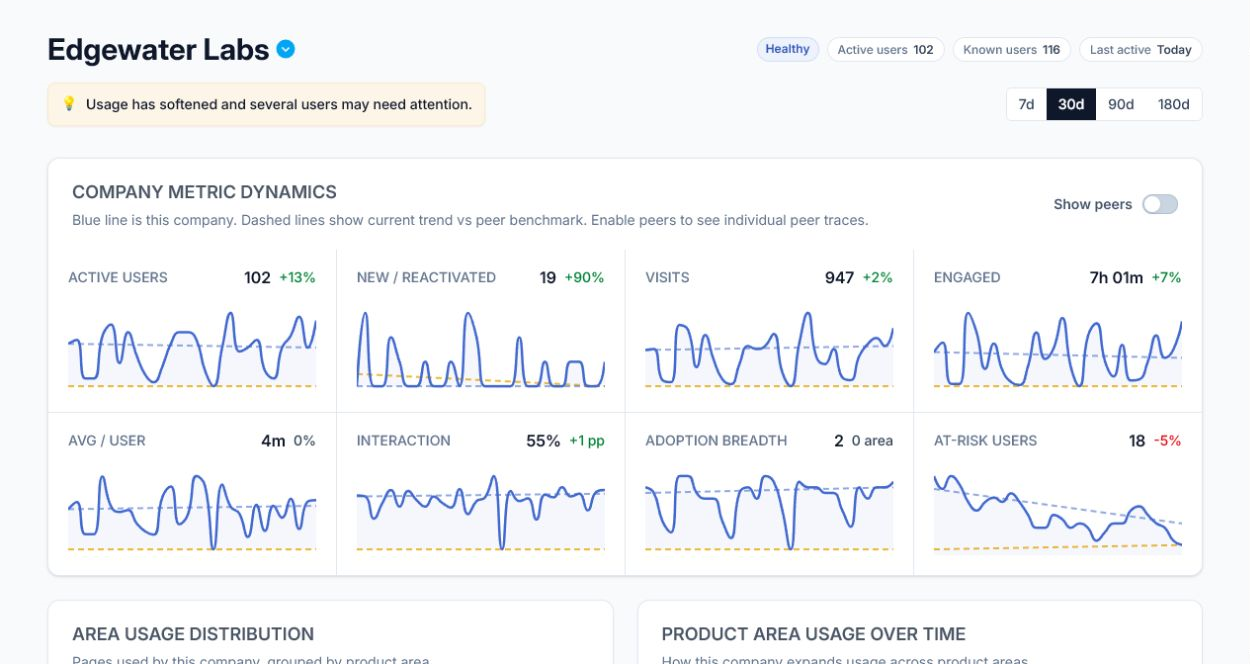This screenshot has height=664, width=1250.
Task: Open the Engaged sparkline chart
Action: [1058, 349]
